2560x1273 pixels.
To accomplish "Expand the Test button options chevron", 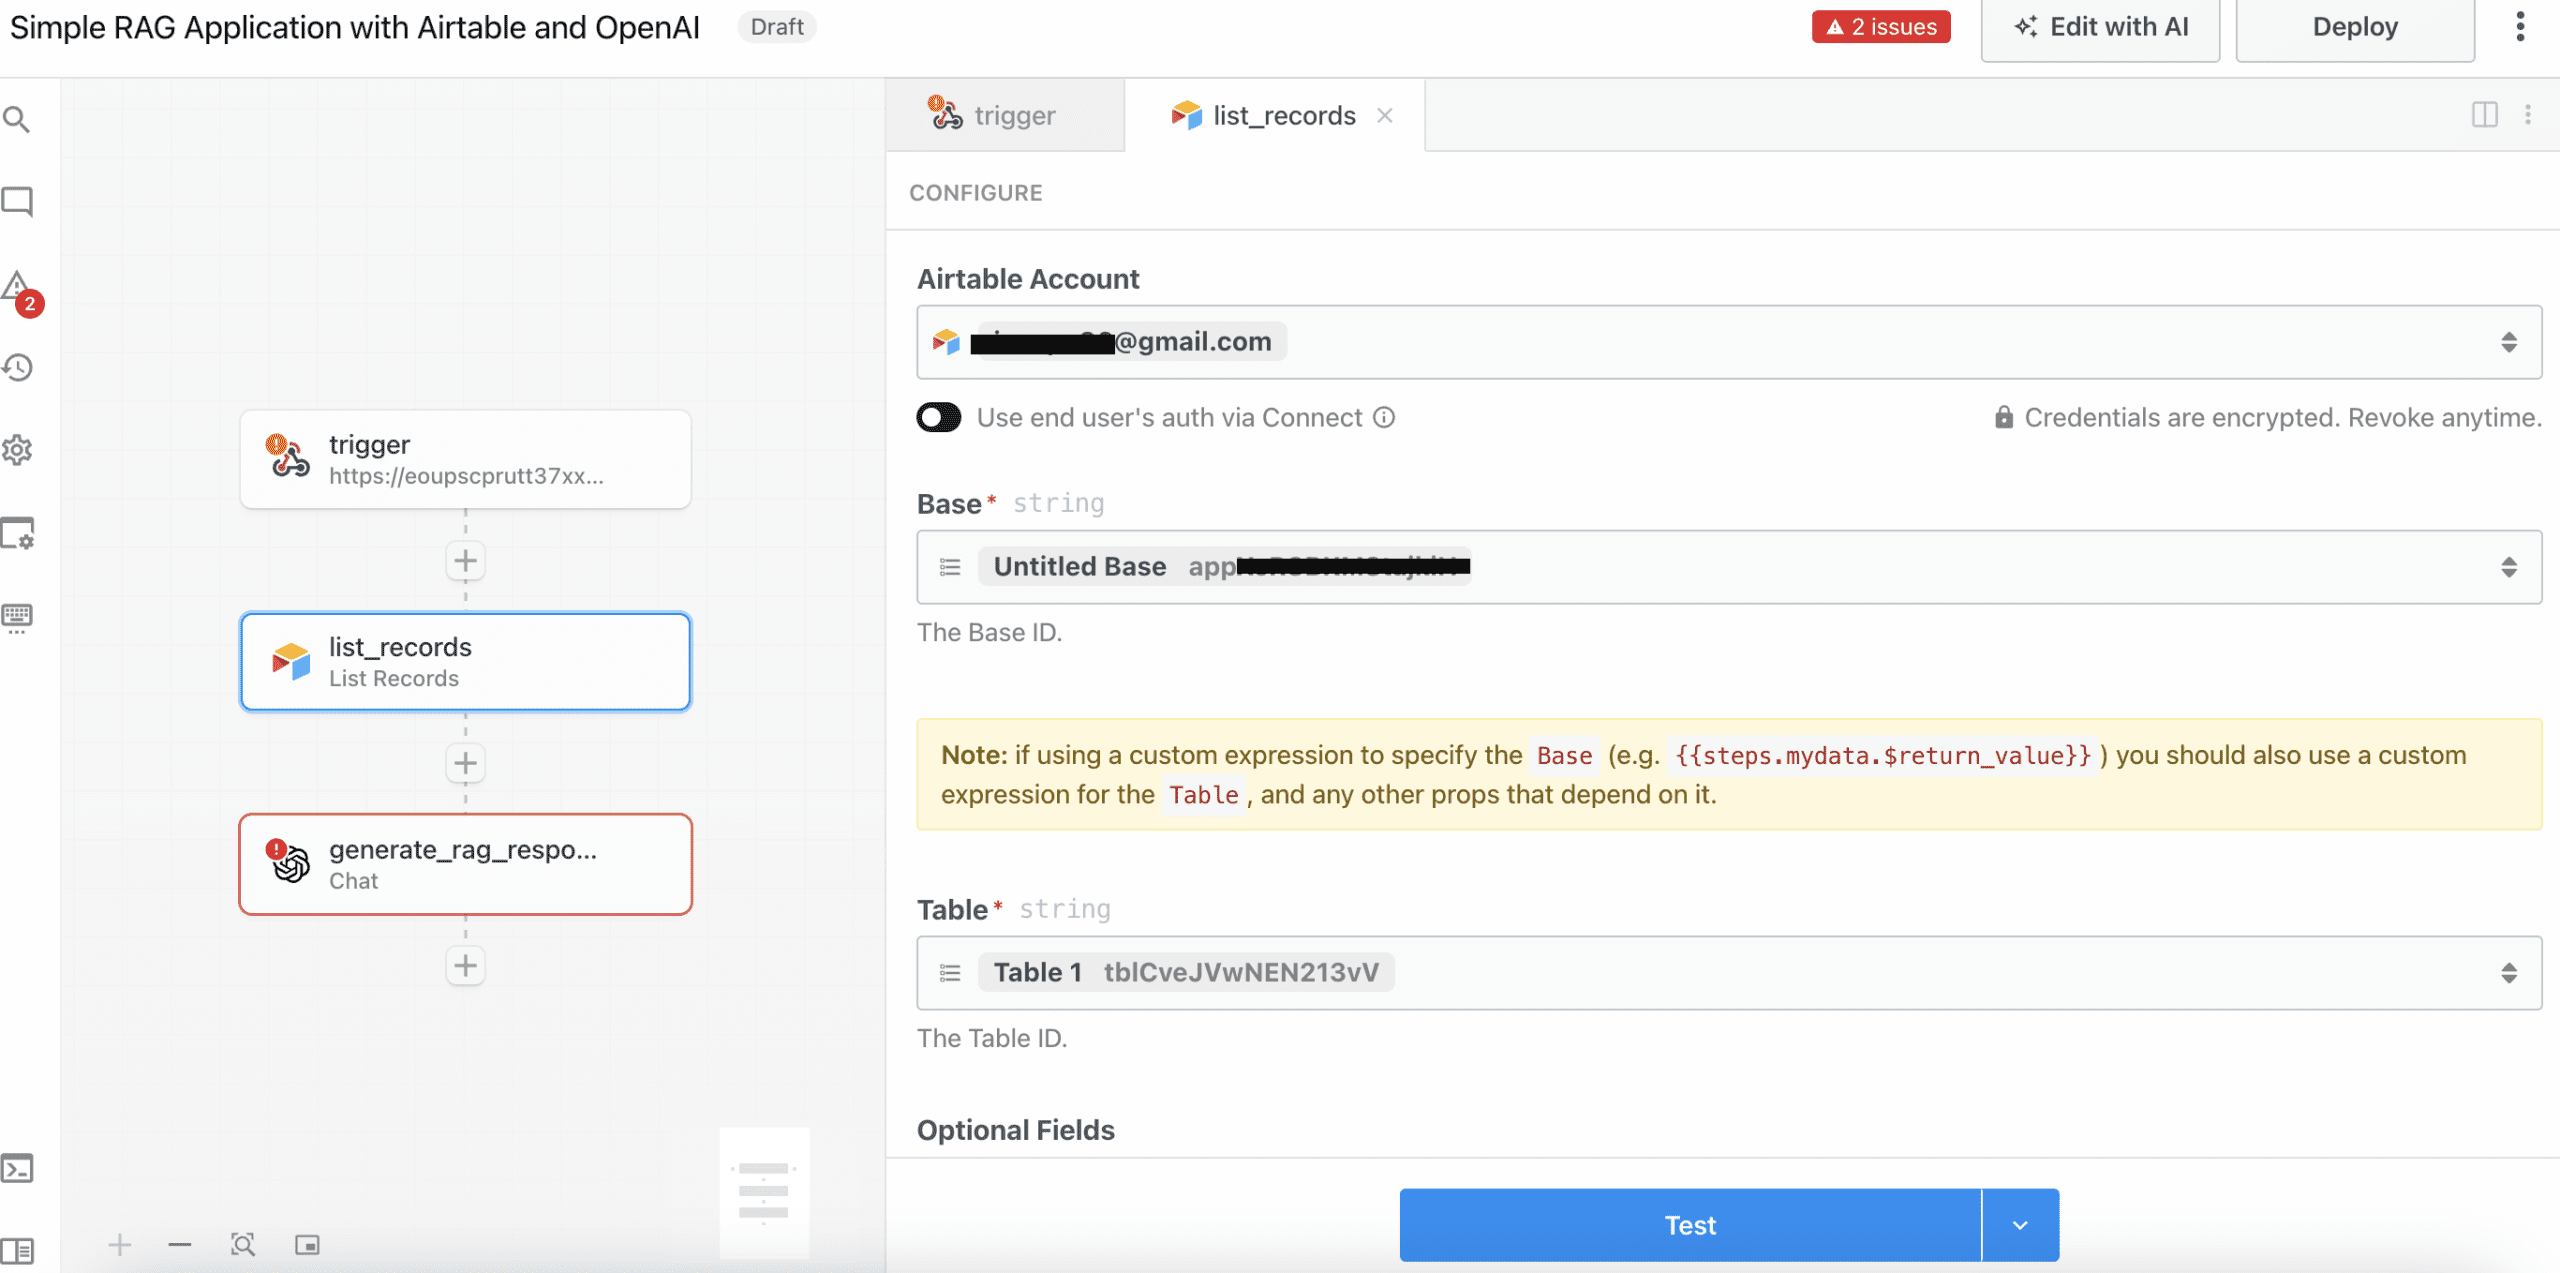I will [2021, 1224].
